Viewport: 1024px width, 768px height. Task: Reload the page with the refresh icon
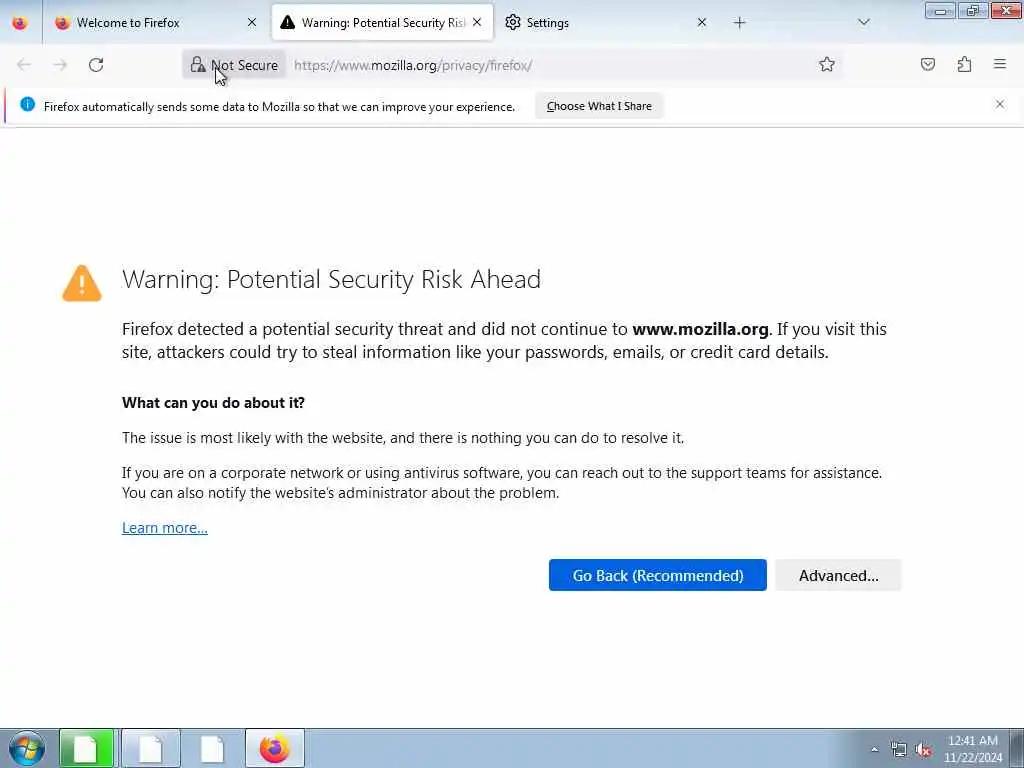point(96,65)
